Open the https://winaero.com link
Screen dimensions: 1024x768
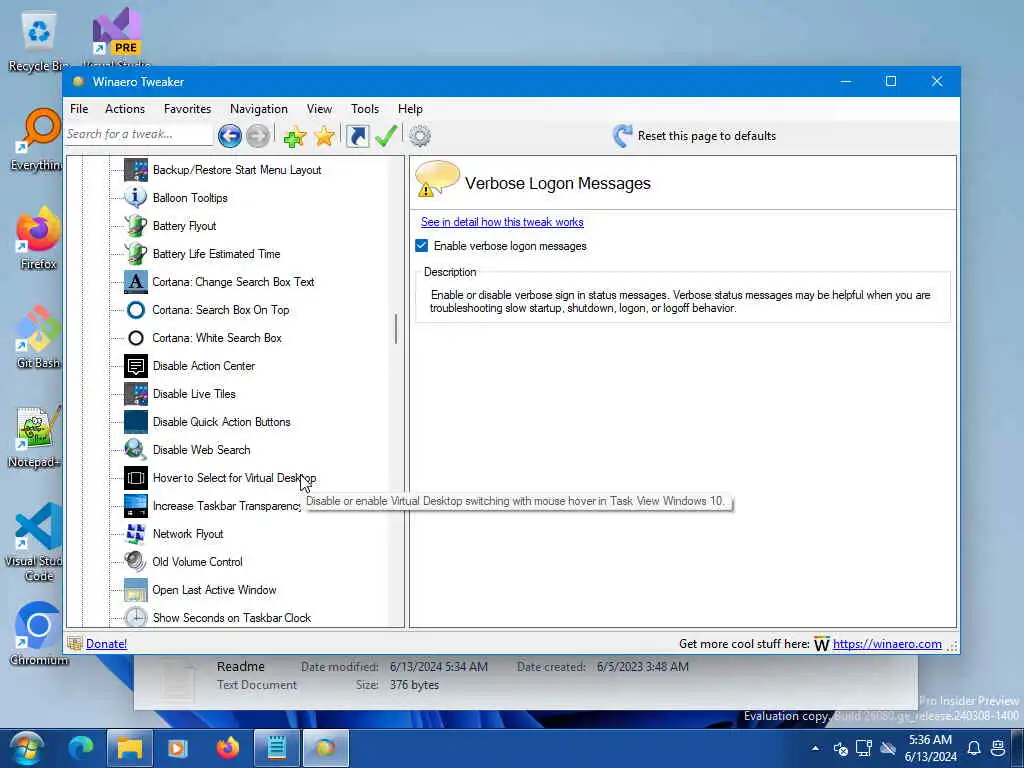point(887,644)
